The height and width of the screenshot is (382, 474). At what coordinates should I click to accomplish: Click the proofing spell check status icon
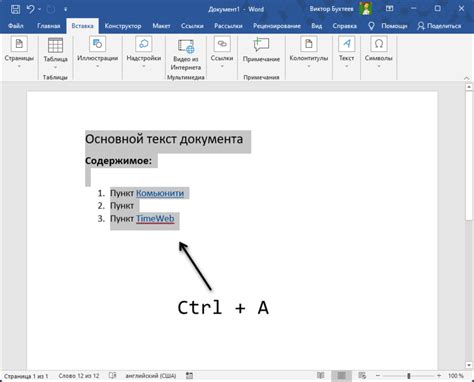(x=112, y=376)
